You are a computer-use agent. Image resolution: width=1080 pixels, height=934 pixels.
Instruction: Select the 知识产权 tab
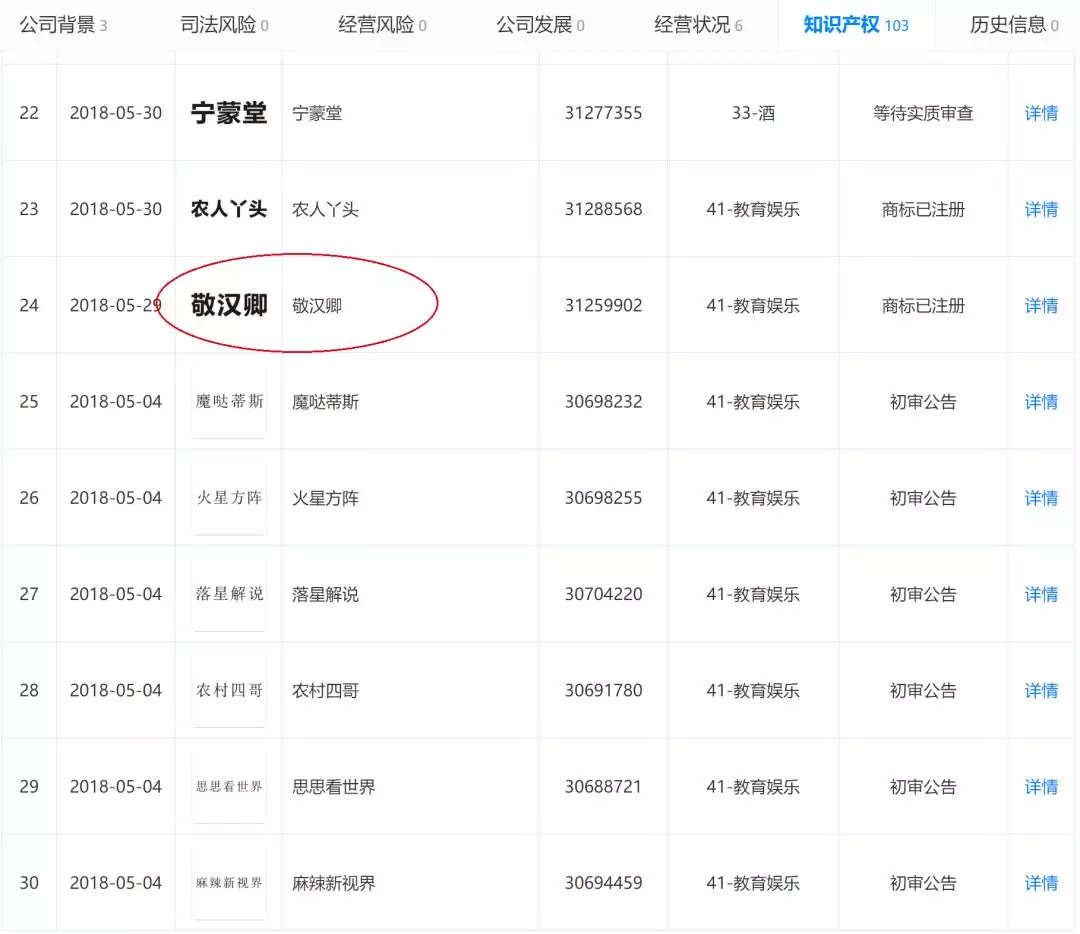855,25
